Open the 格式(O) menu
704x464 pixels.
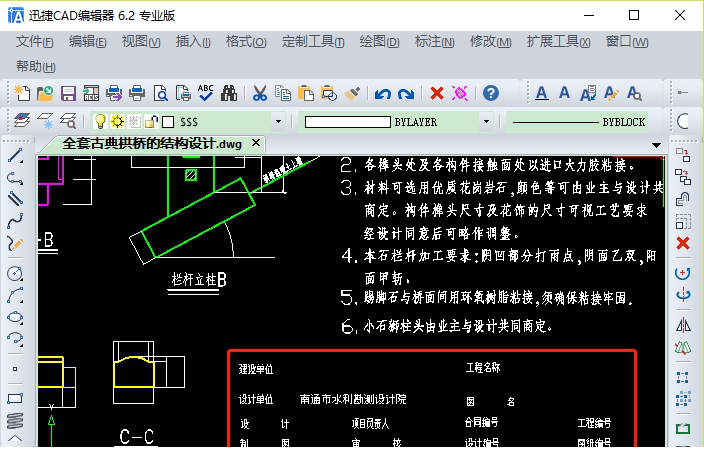coord(246,42)
